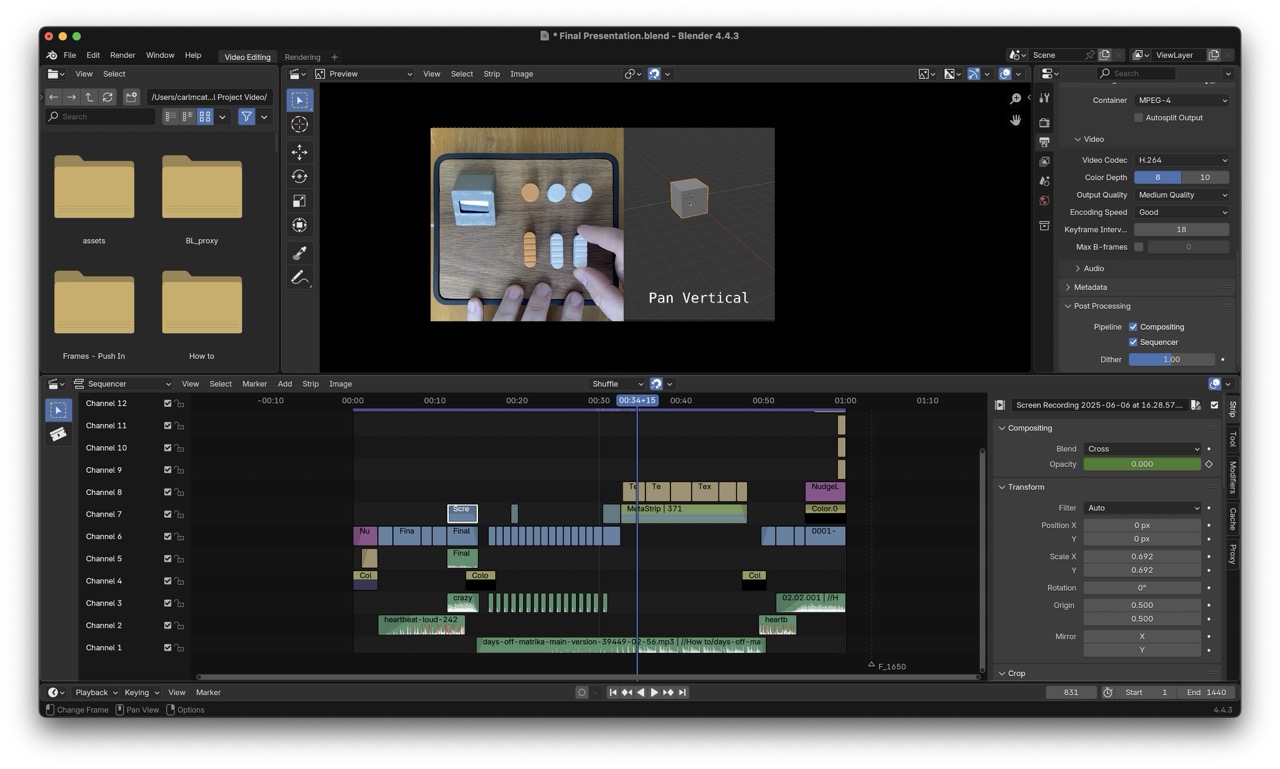Uncheck Sequencer pipeline checkbox
The height and width of the screenshot is (769, 1280).
(x=1133, y=342)
